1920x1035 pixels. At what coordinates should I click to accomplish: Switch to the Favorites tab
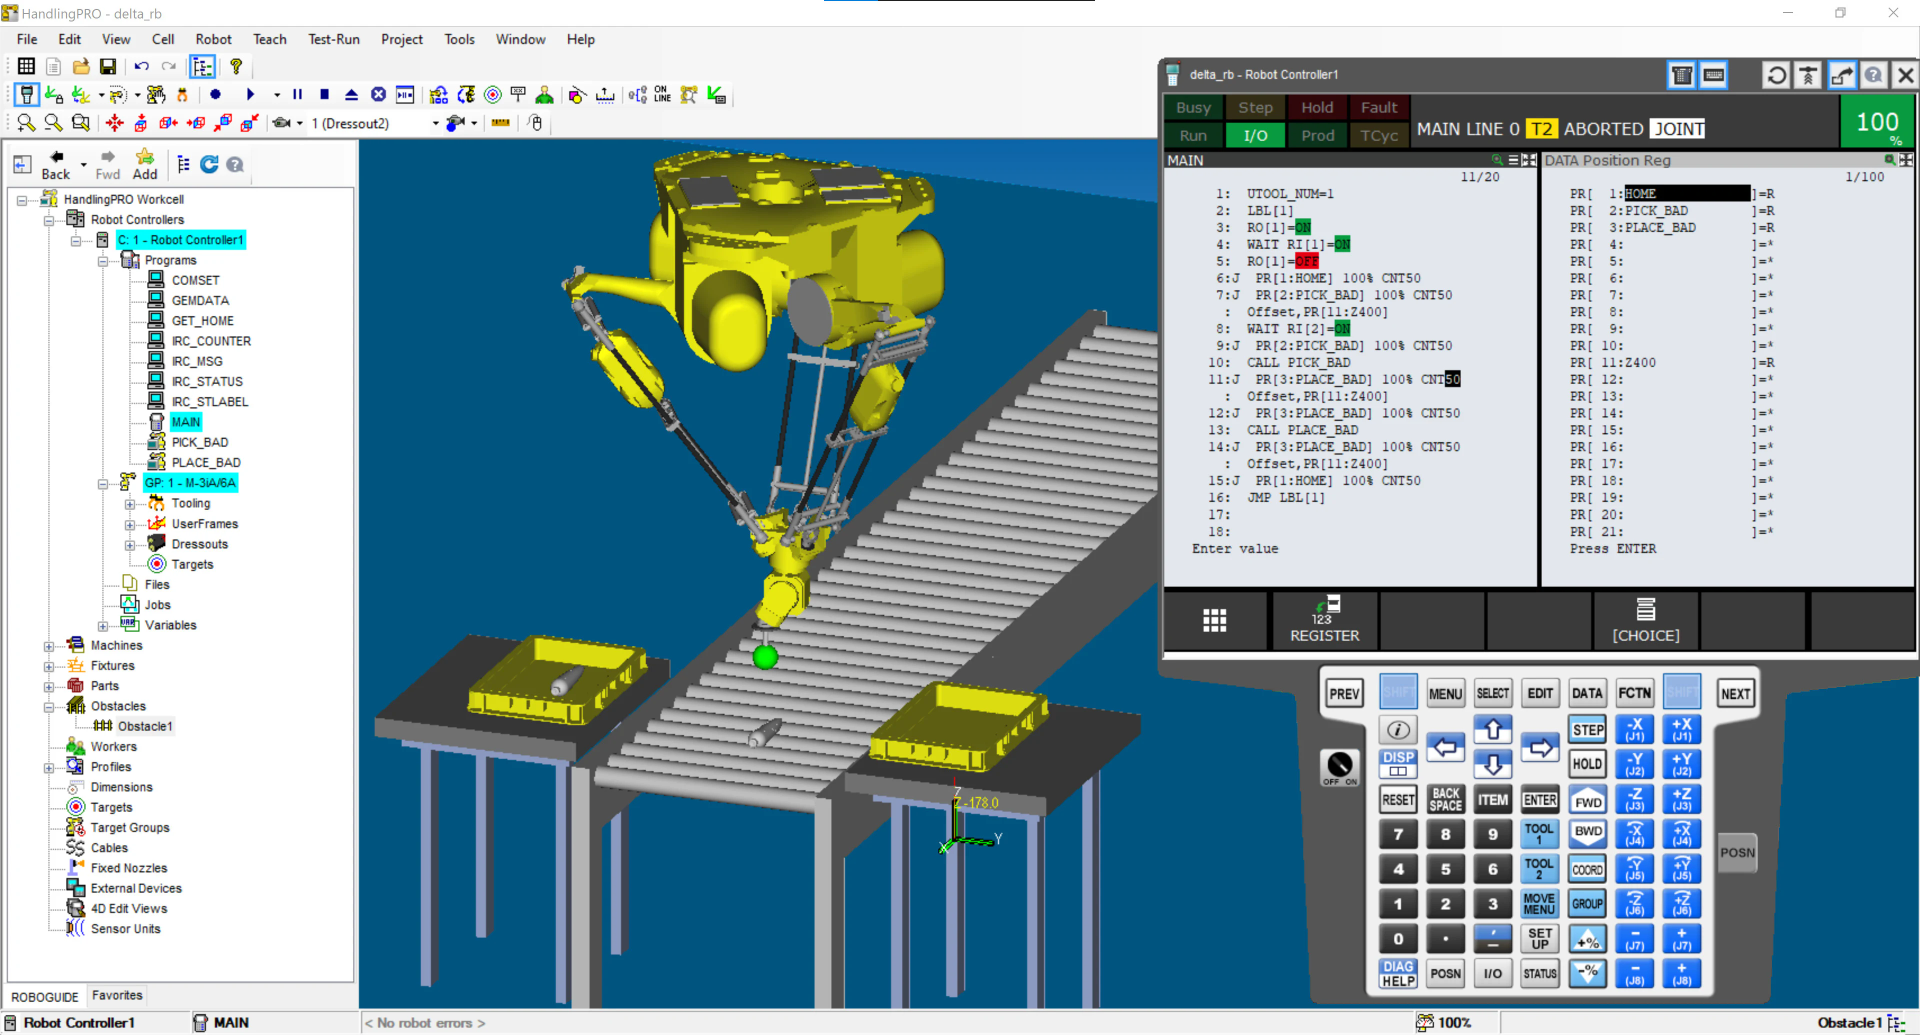tap(117, 996)
